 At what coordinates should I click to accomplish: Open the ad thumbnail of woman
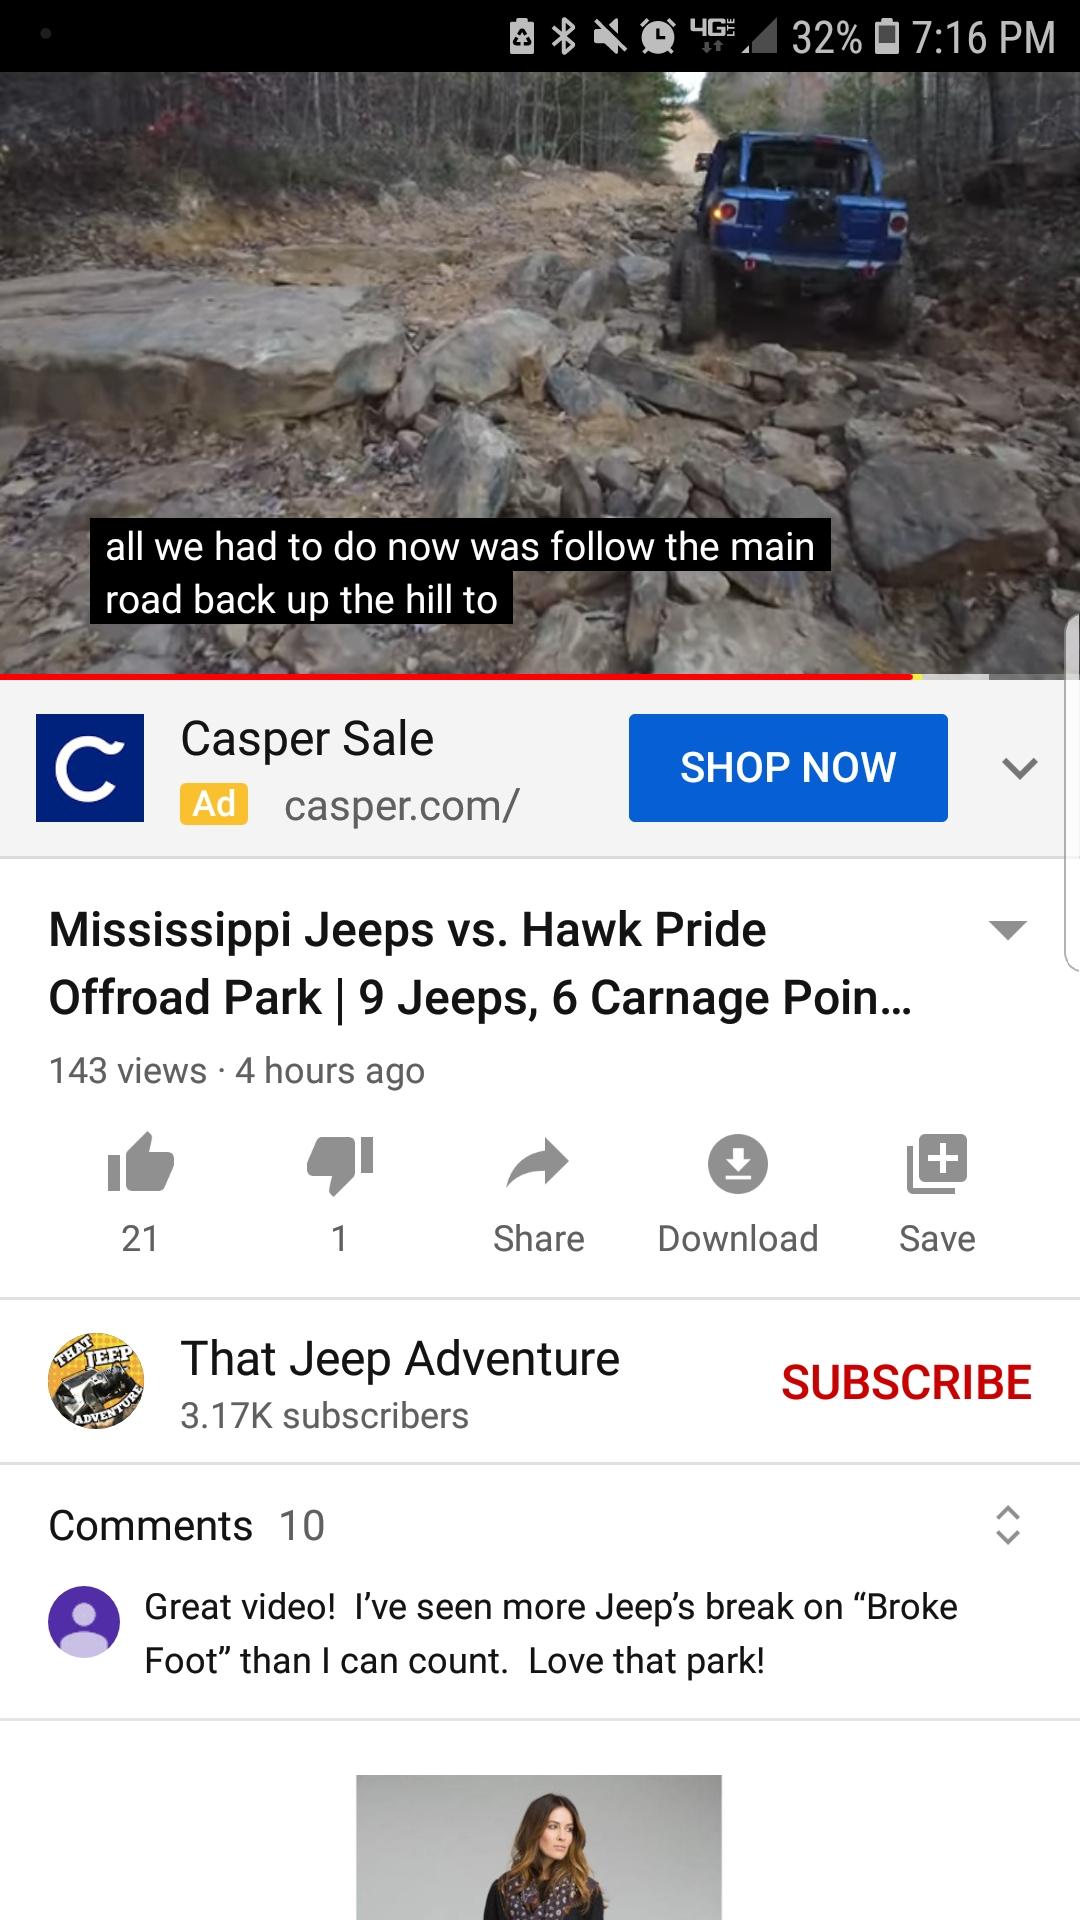[x=539, y=1847]
